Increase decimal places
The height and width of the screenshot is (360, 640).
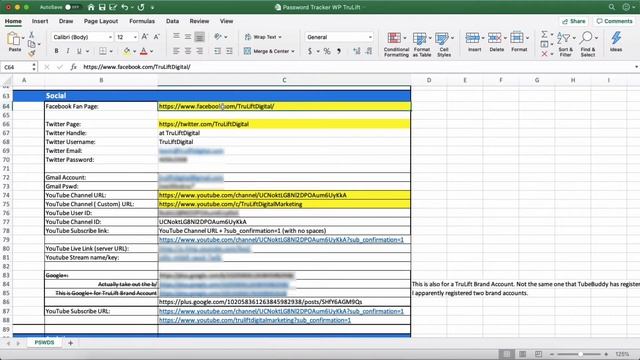click(x=357, y=51)
